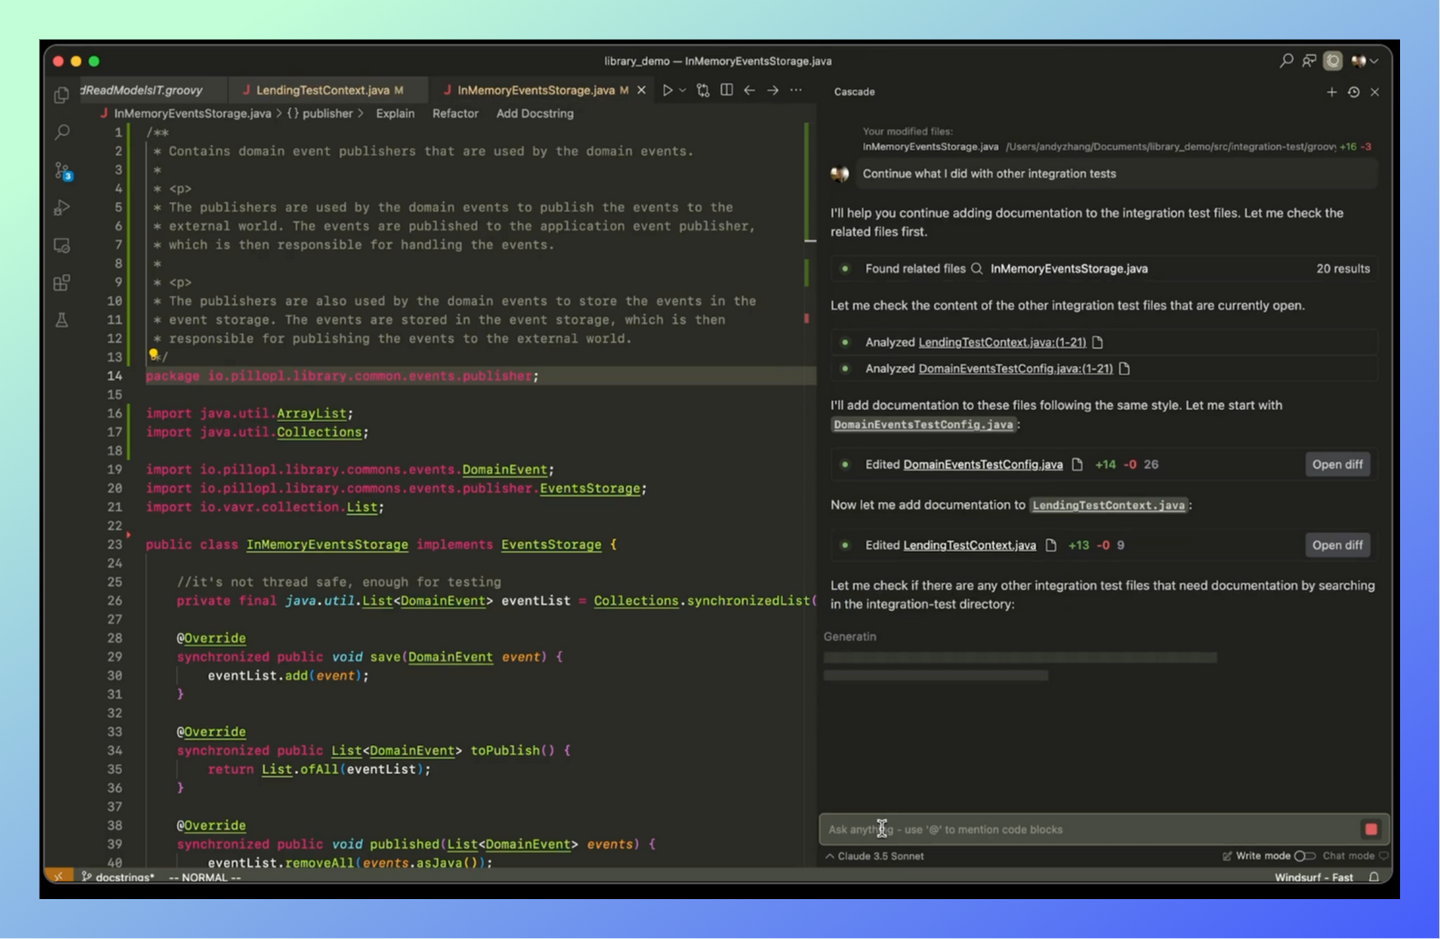This screenshot has height=939, width=1440.
Task: Click Open diff for LendingTestContext.java
Action: [x=1337, y=545]
